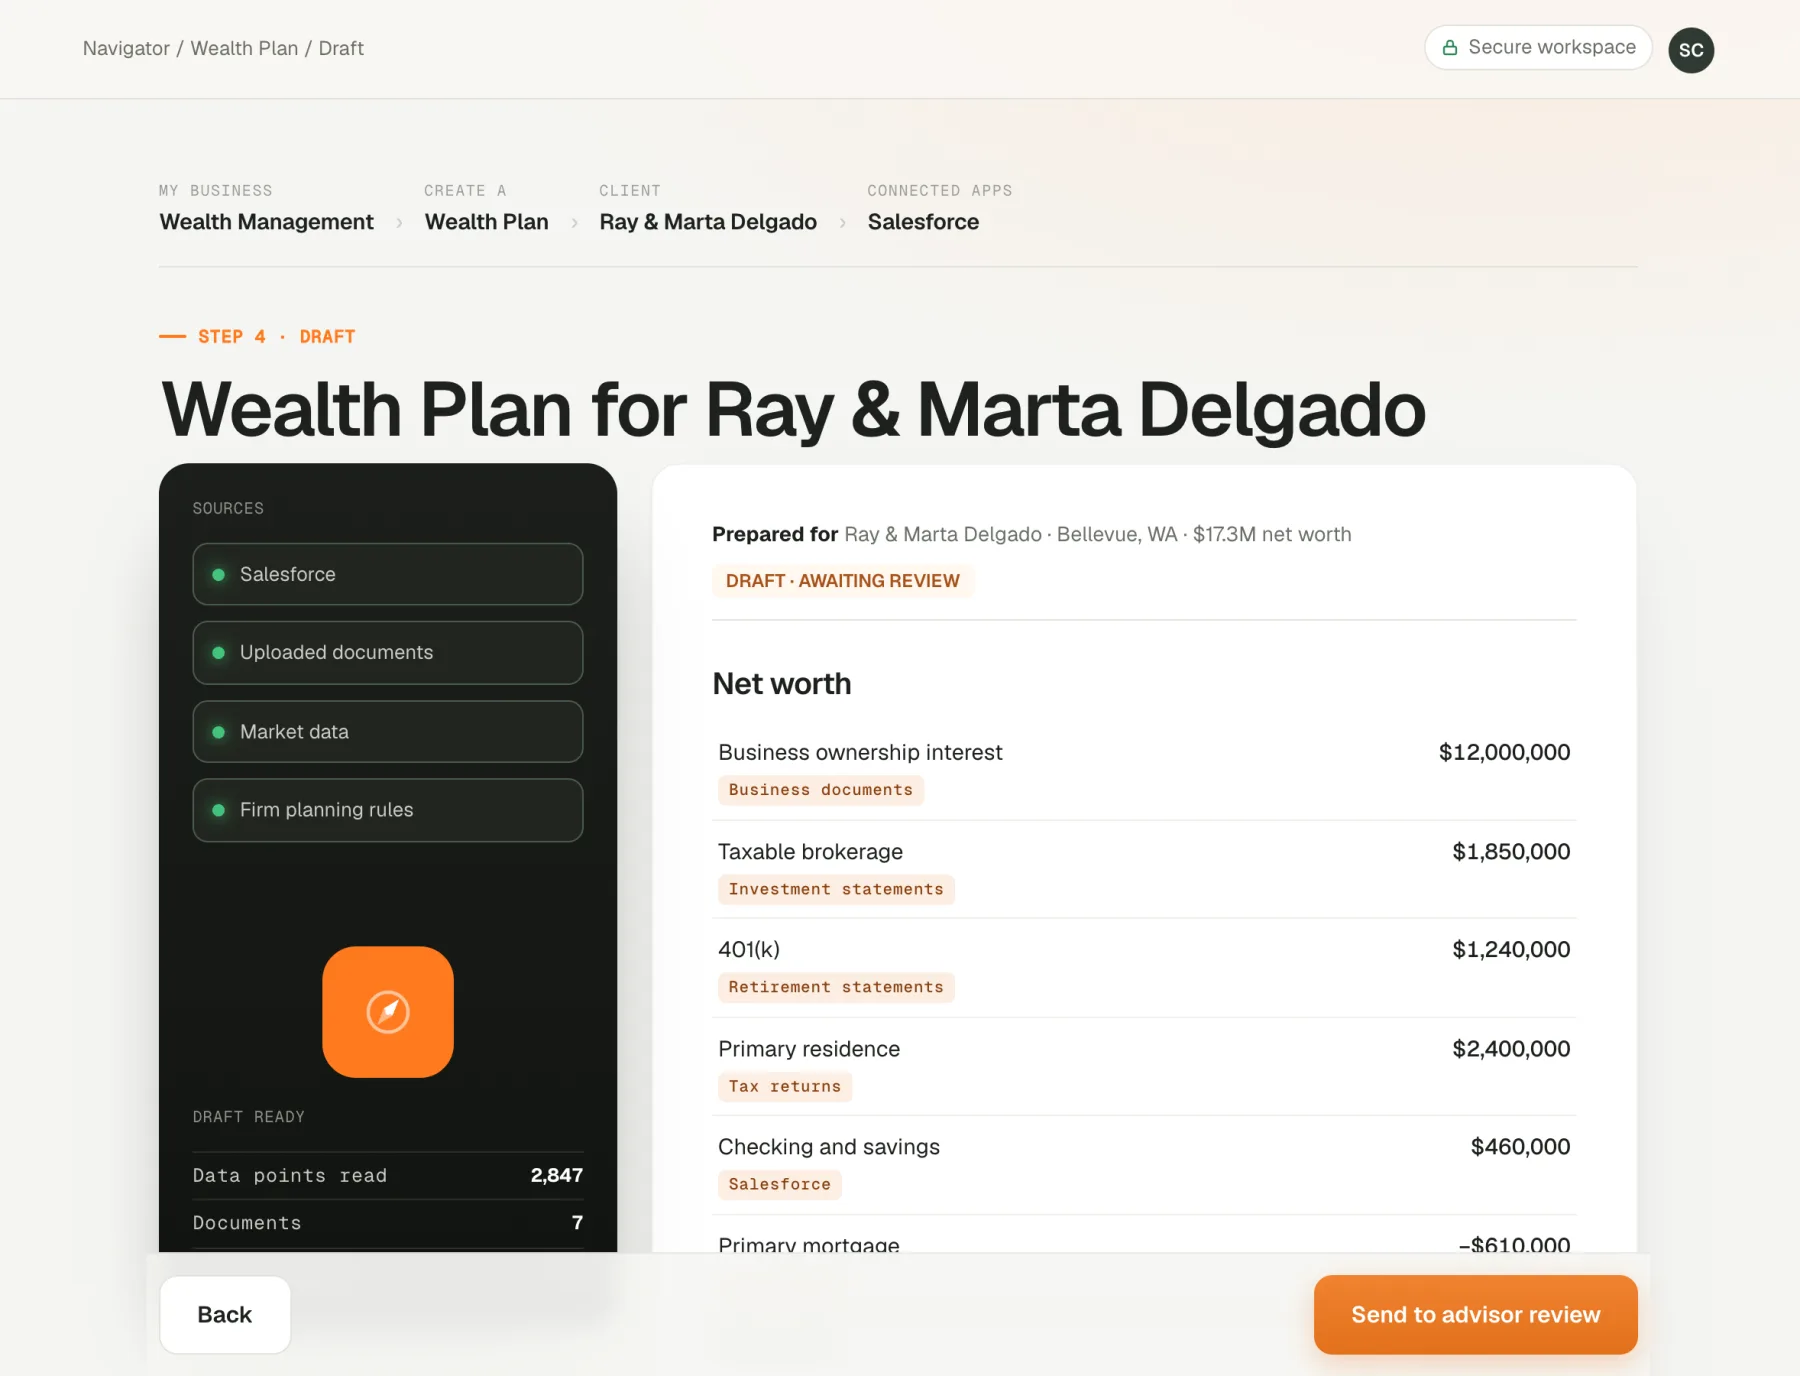Click the lock icon in Secure workspace

point(1450,48)
